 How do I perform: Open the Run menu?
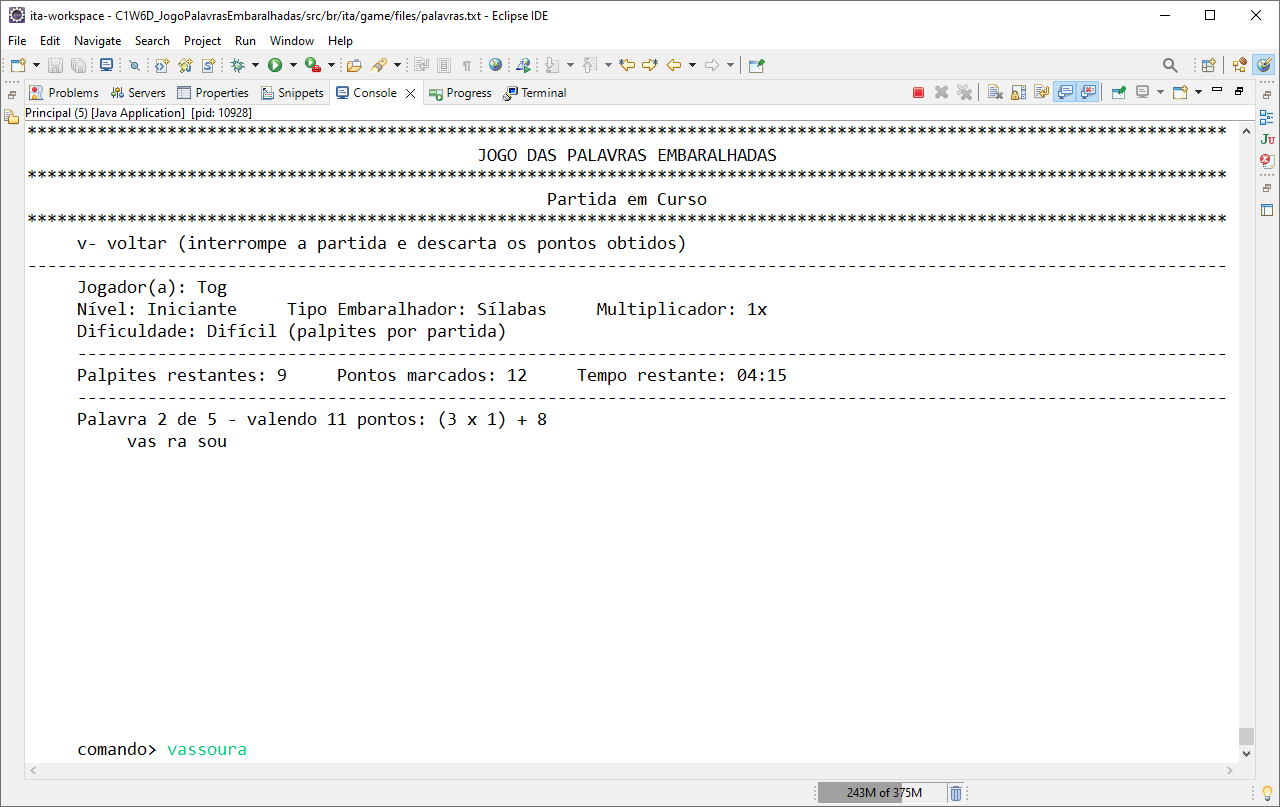point(245,41)
